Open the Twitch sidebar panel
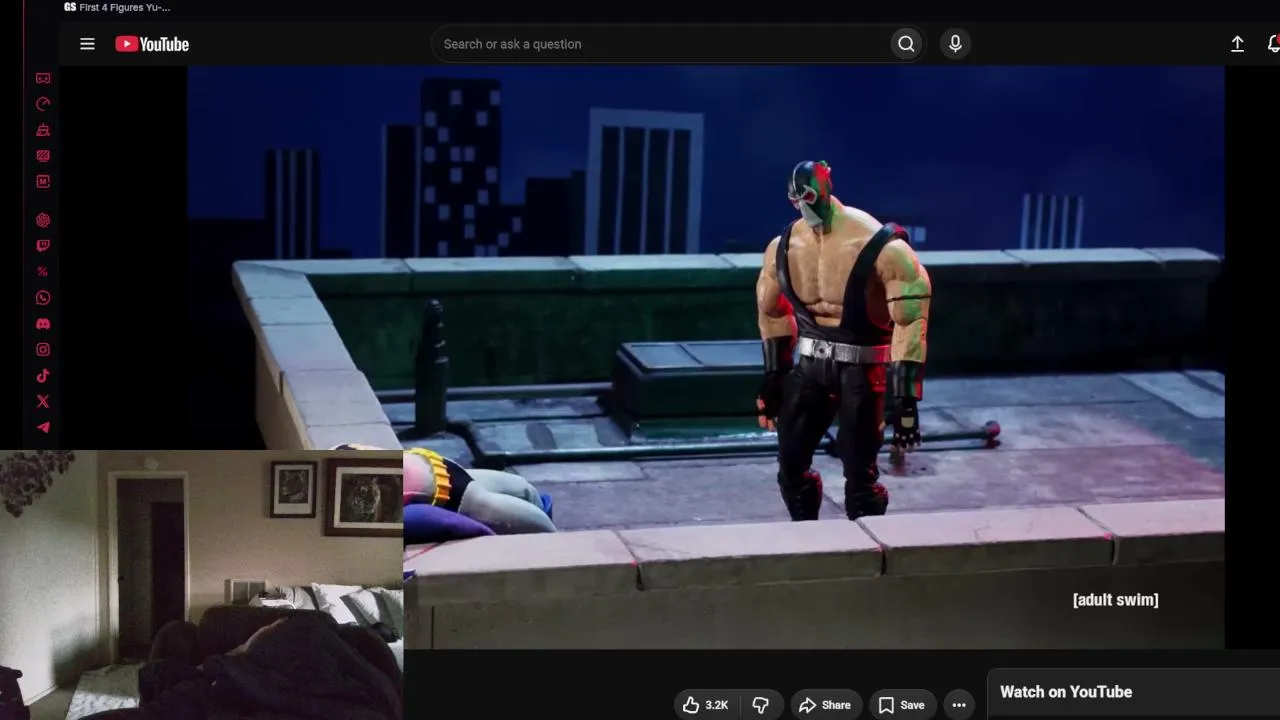 pyautogui.click(x=43, y=246)
